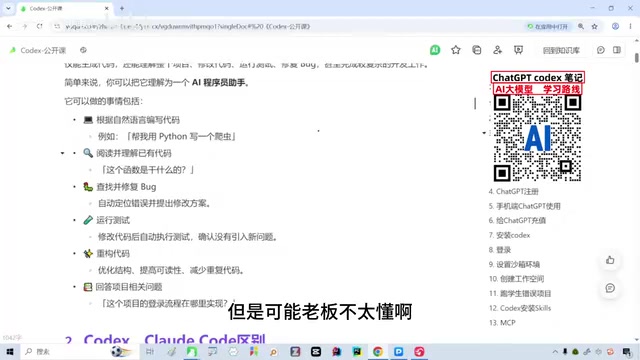
Task: Jump to outline item 7. 安装codex
Action: [509, 235]
